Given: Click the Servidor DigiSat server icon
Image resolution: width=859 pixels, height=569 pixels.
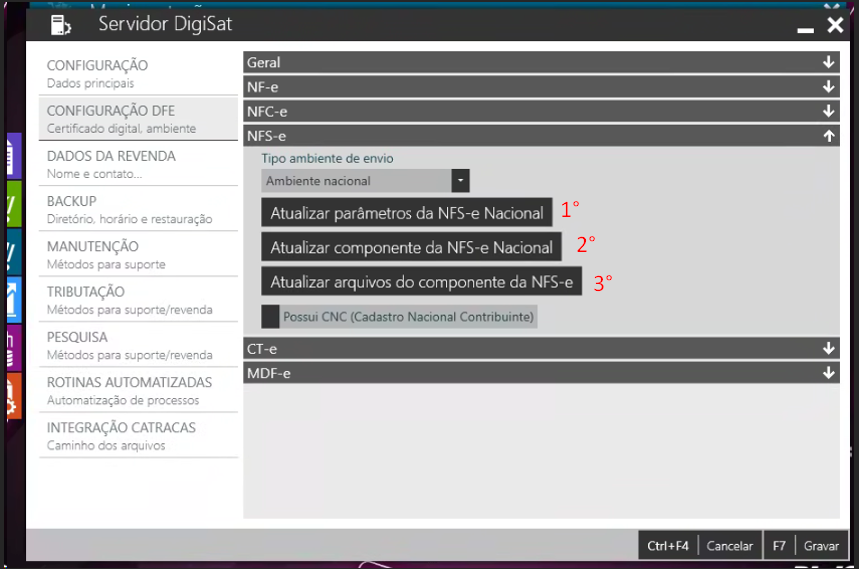Looking at the screenshot, I should click(61, 24).
